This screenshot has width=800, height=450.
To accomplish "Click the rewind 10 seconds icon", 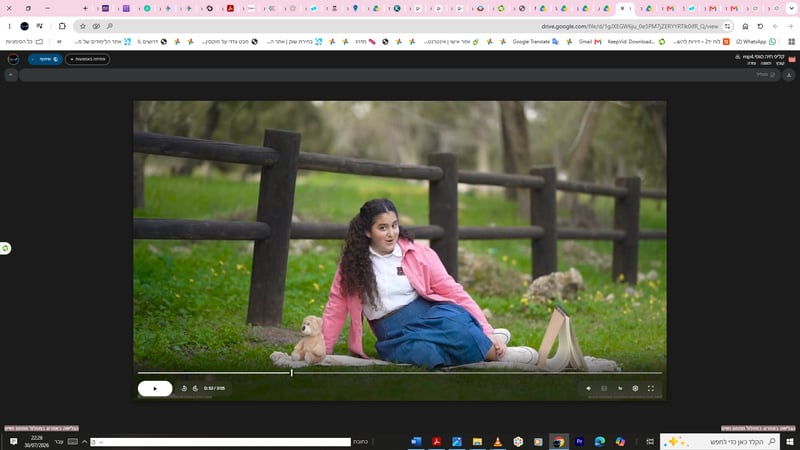I will coord(184,388).
